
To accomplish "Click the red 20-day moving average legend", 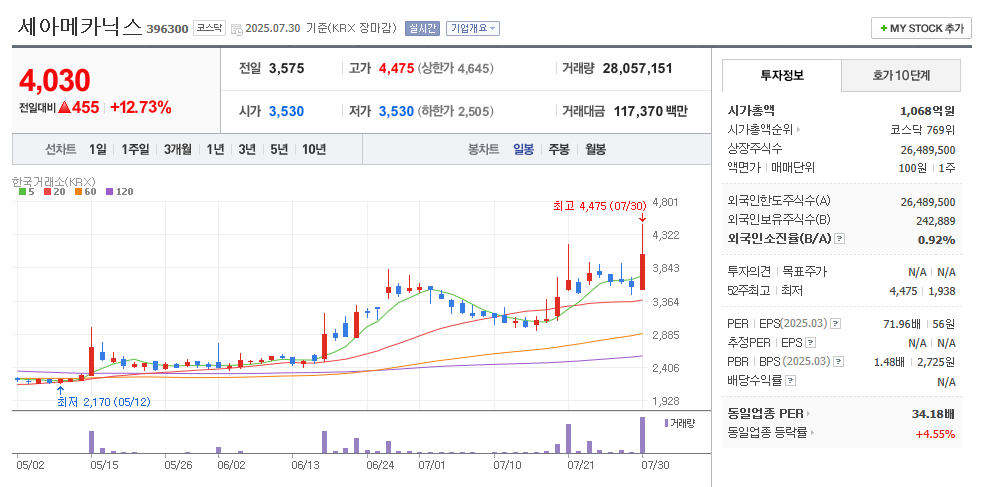I will pos(54,191).
